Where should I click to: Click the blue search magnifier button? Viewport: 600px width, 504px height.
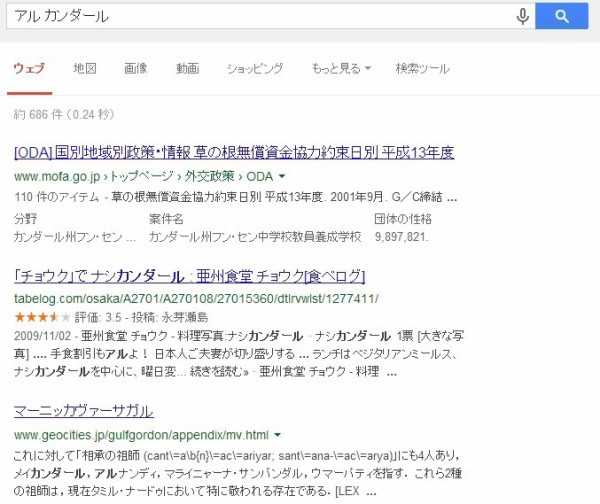click(x=561, y=16)
